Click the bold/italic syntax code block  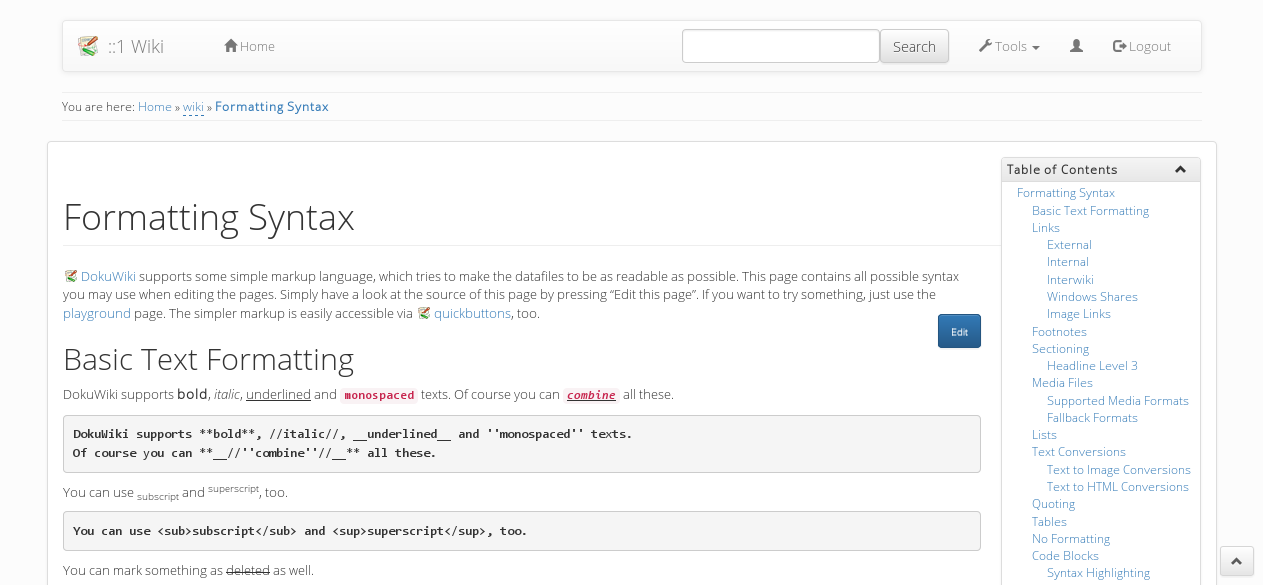click(522, 444)
